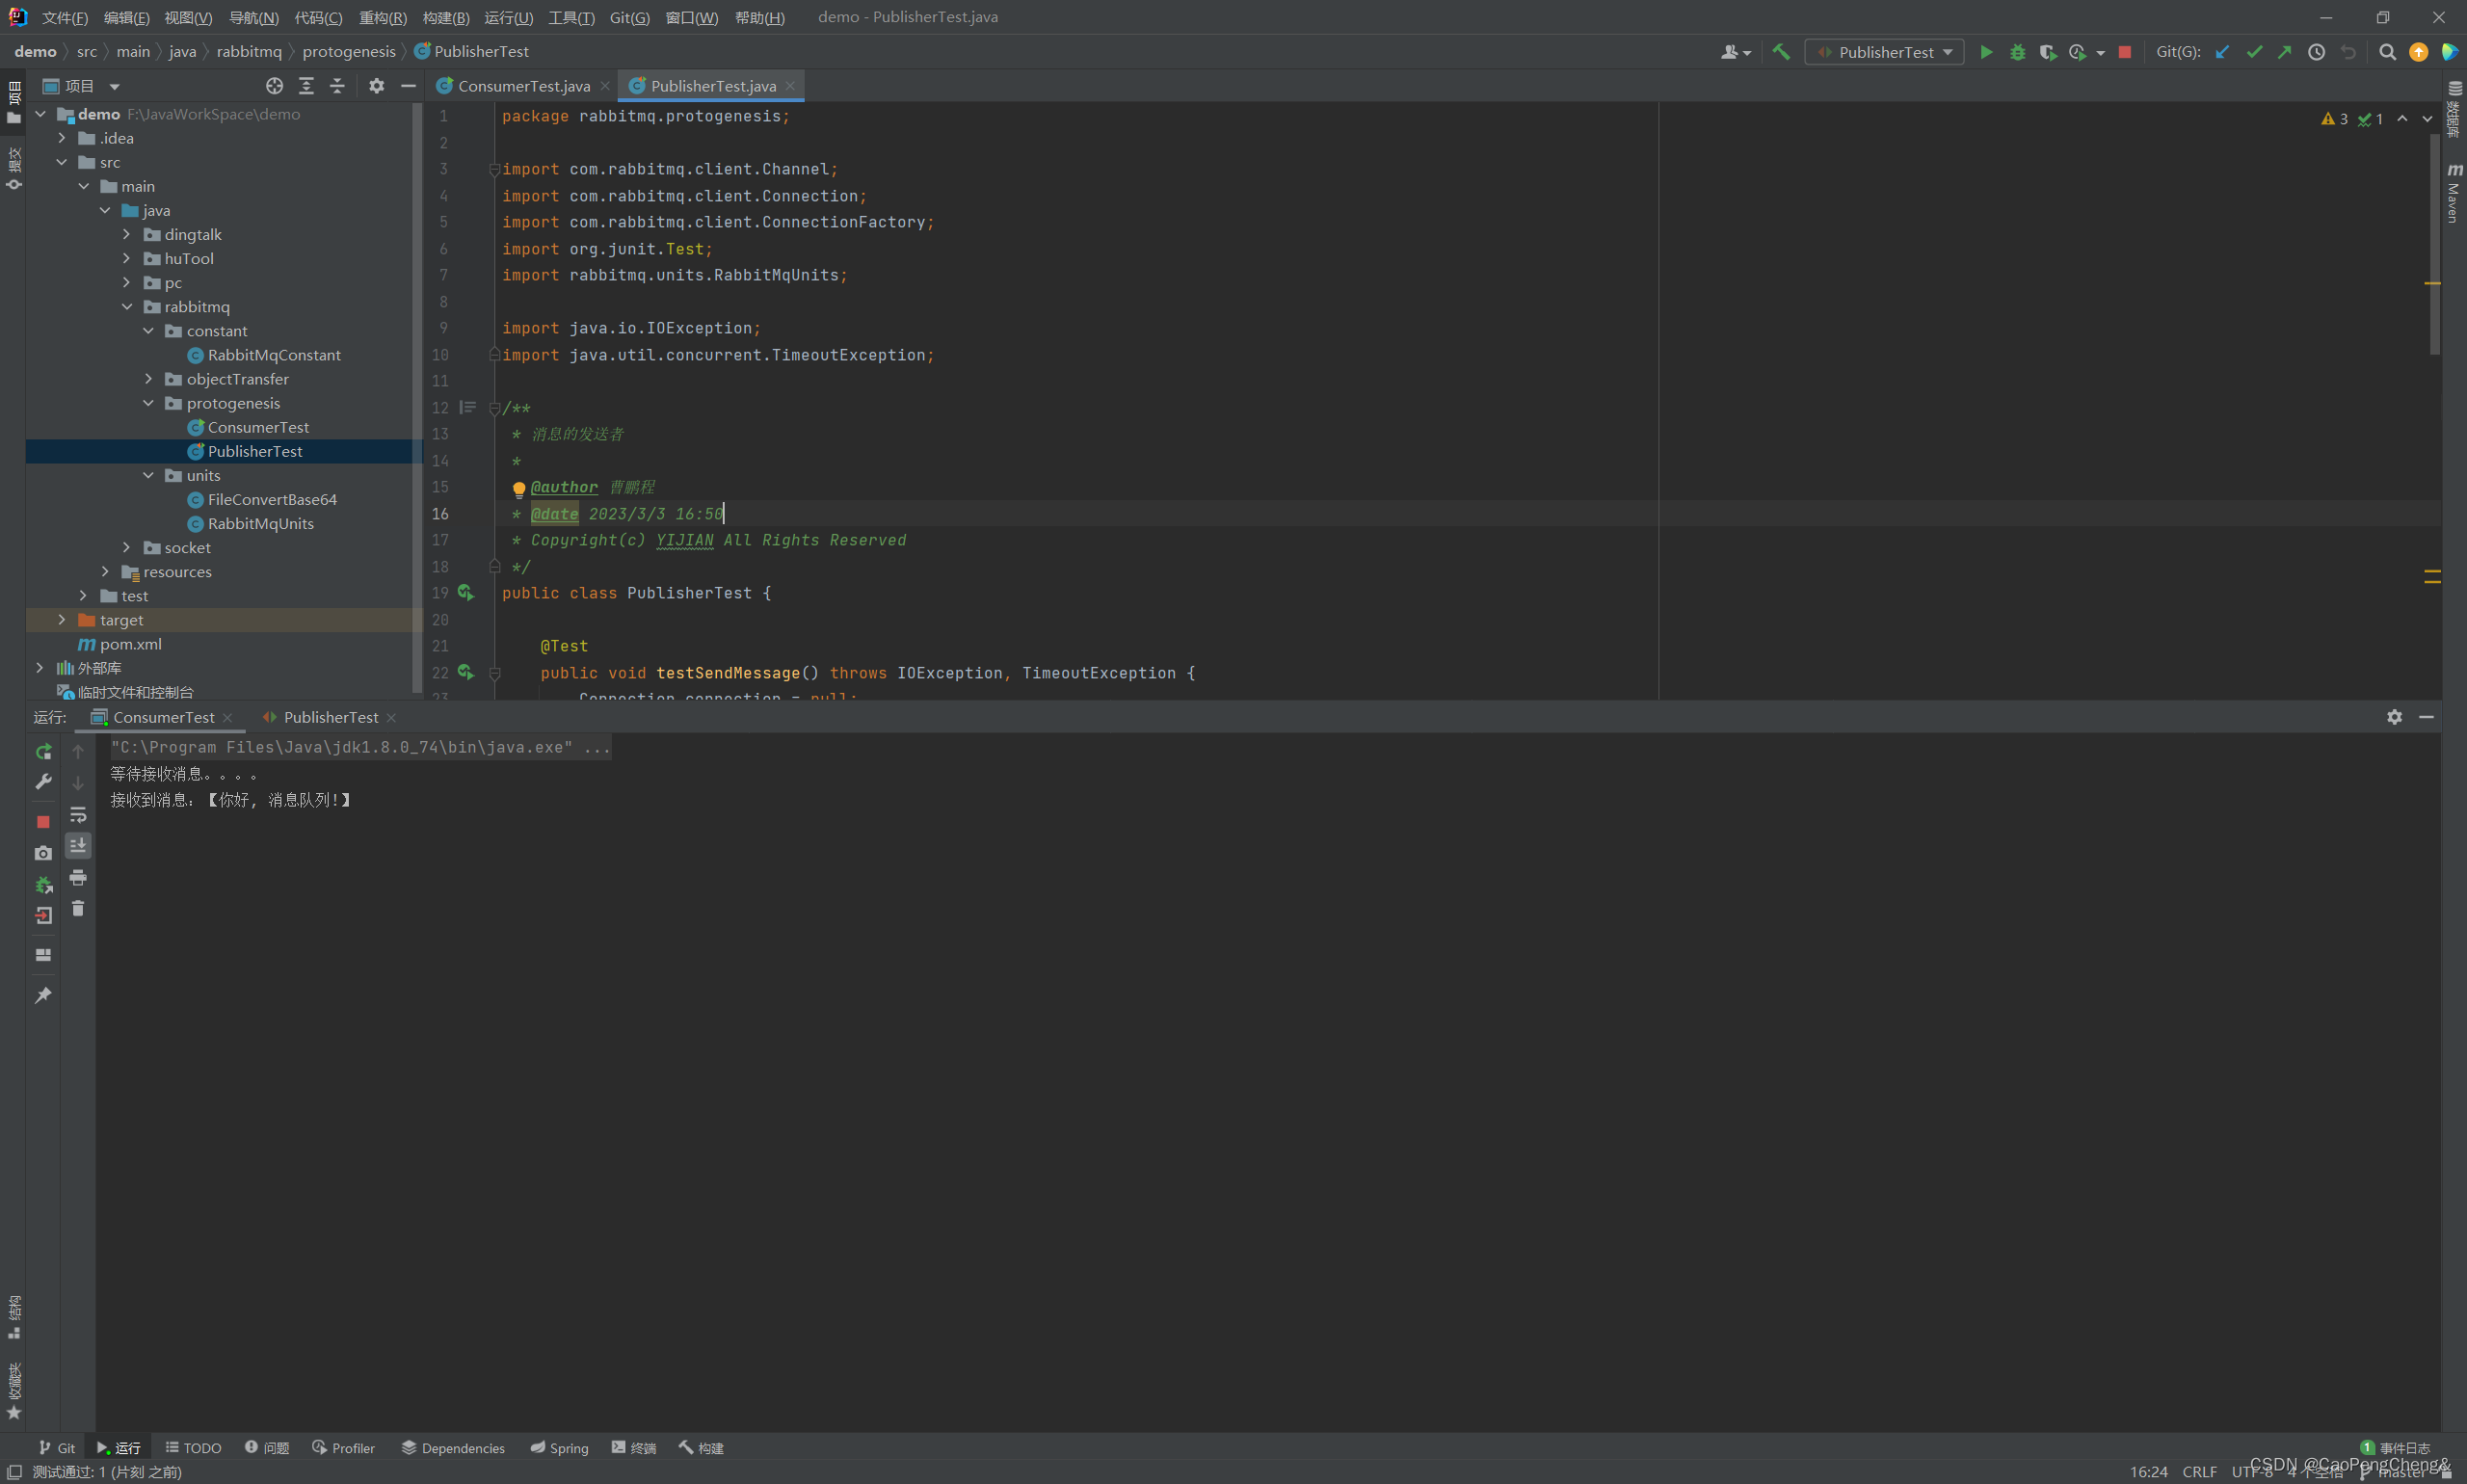
Task: Clear console output with trash icon
Action: coord(78,909)
